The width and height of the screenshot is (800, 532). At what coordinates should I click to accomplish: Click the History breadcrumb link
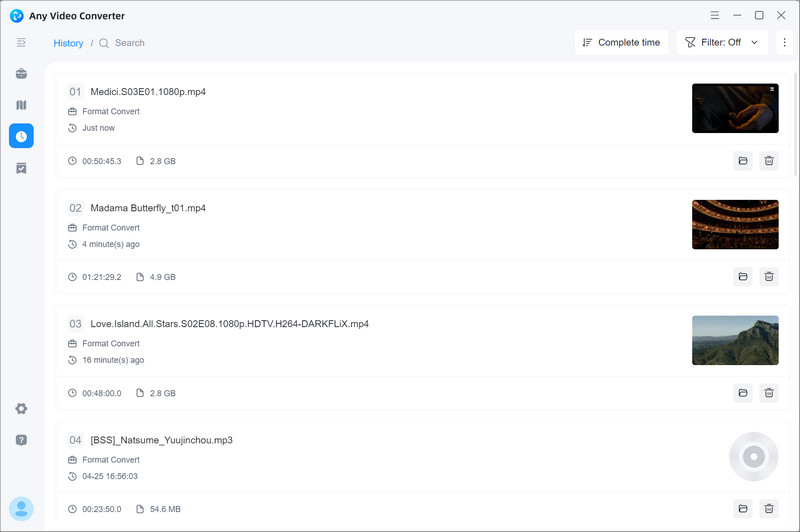[x=68, y=43]
